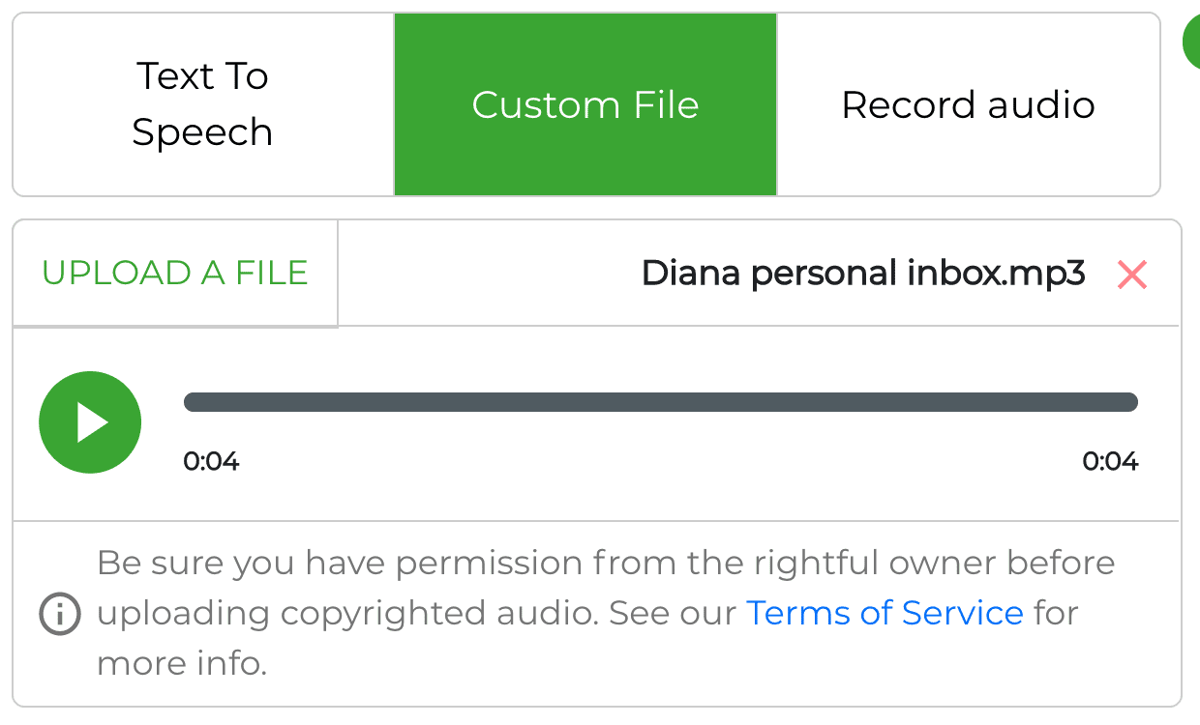Screen dimensions: 1200x725
Task: Click the play icon inside the green circle
Action: click(x=92, y=422)
